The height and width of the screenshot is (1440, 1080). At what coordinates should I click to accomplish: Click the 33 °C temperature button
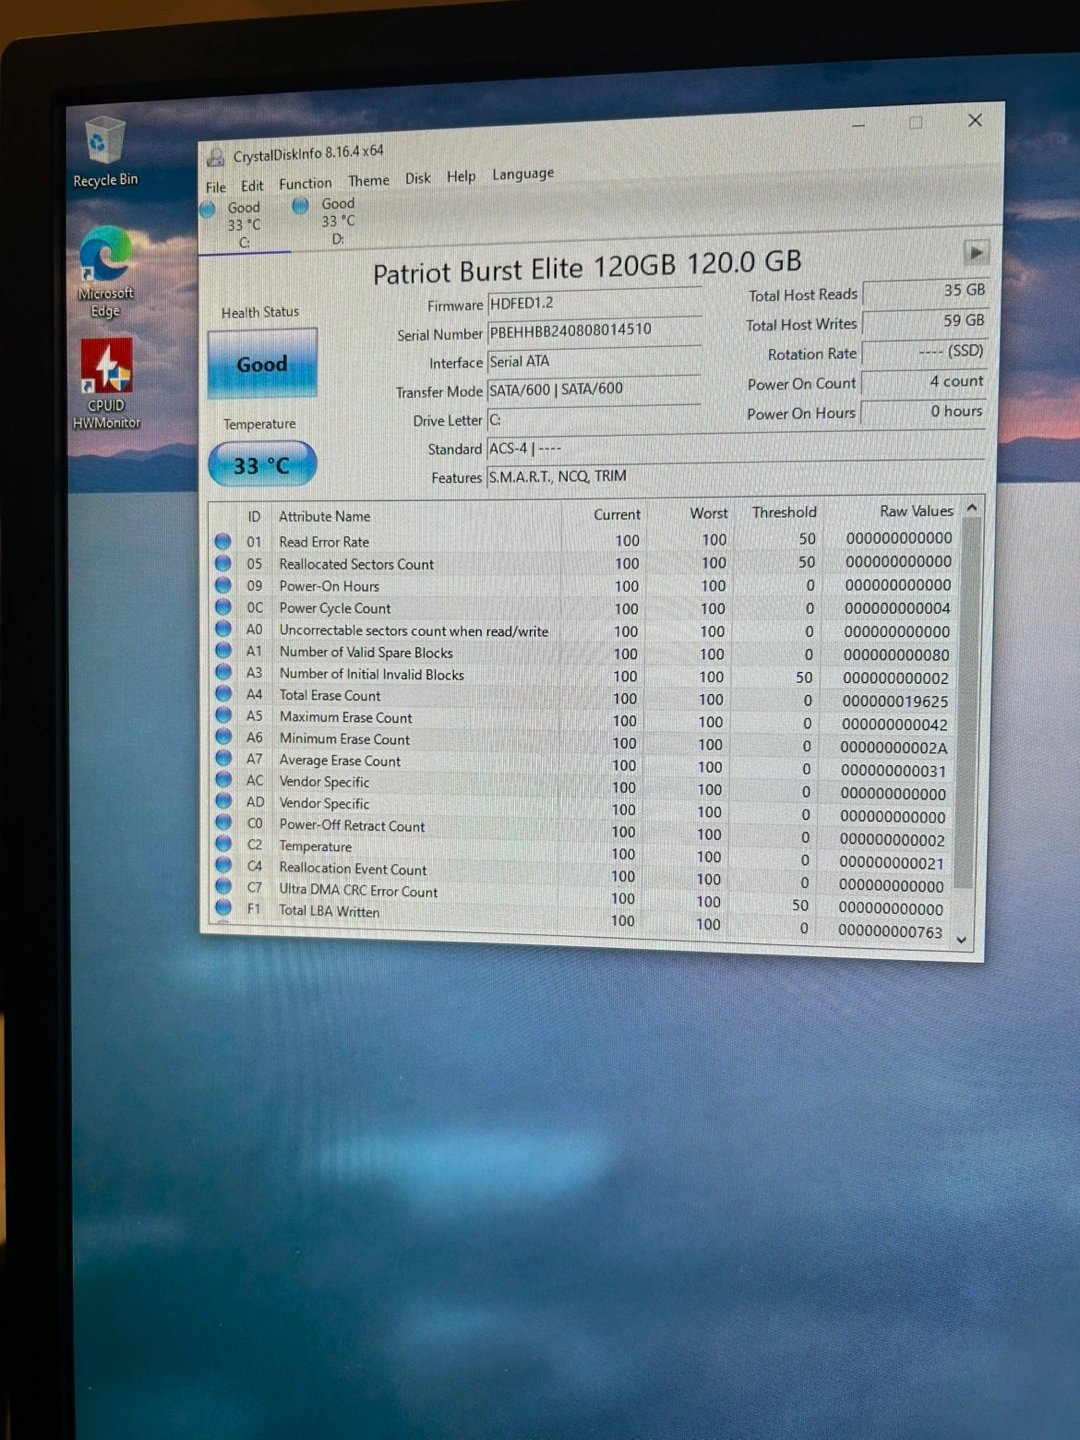(x=262, y=465)
